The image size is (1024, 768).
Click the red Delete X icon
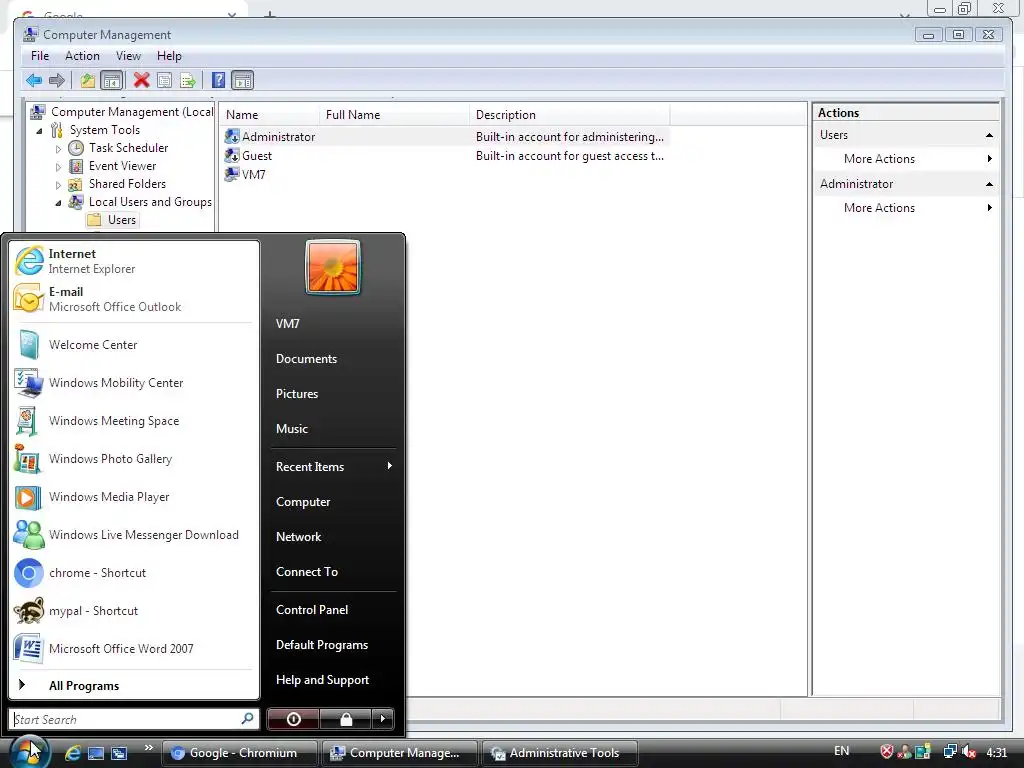click(141, 80)
